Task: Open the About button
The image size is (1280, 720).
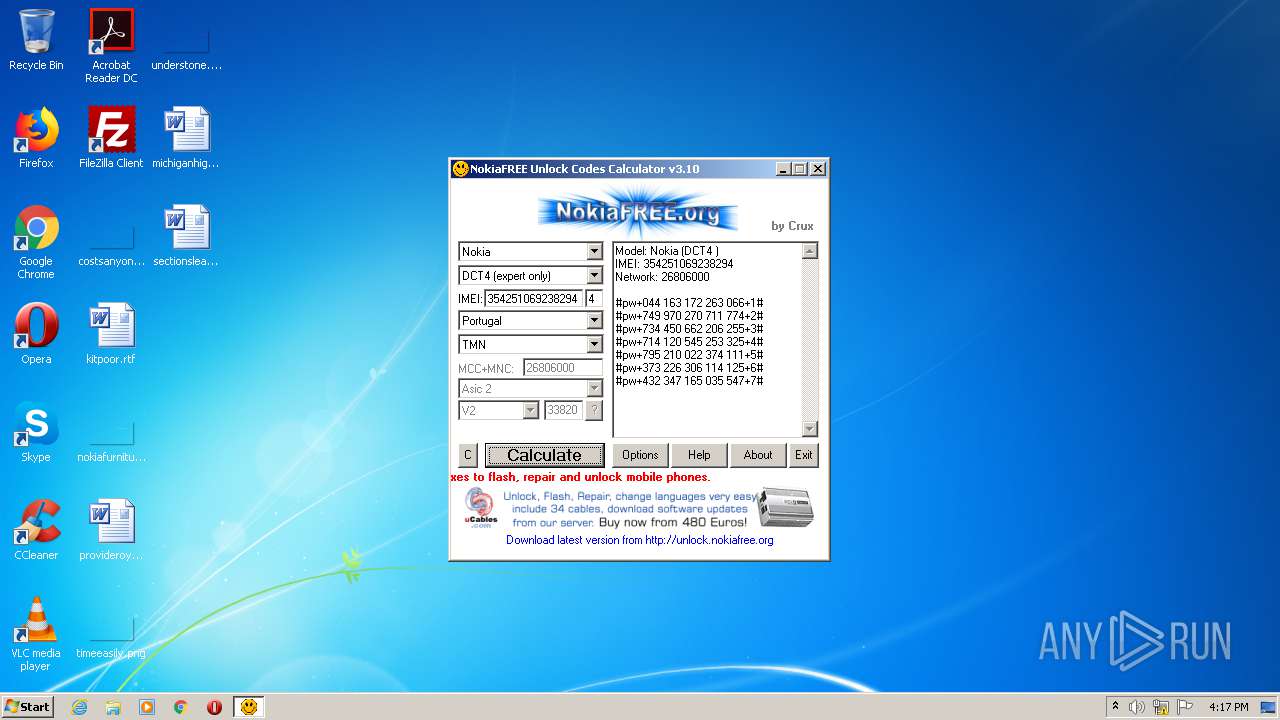Action: pyautogui.click(x=758, y=455)
